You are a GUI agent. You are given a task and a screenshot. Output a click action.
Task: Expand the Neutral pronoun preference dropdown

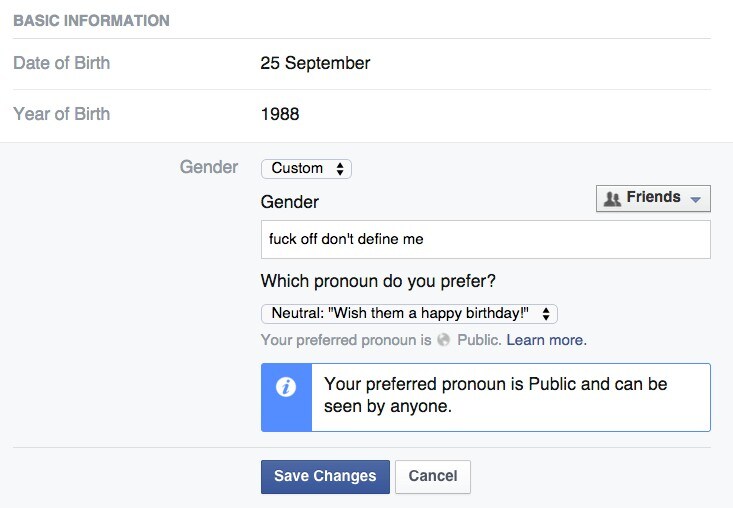coord(409,314)
